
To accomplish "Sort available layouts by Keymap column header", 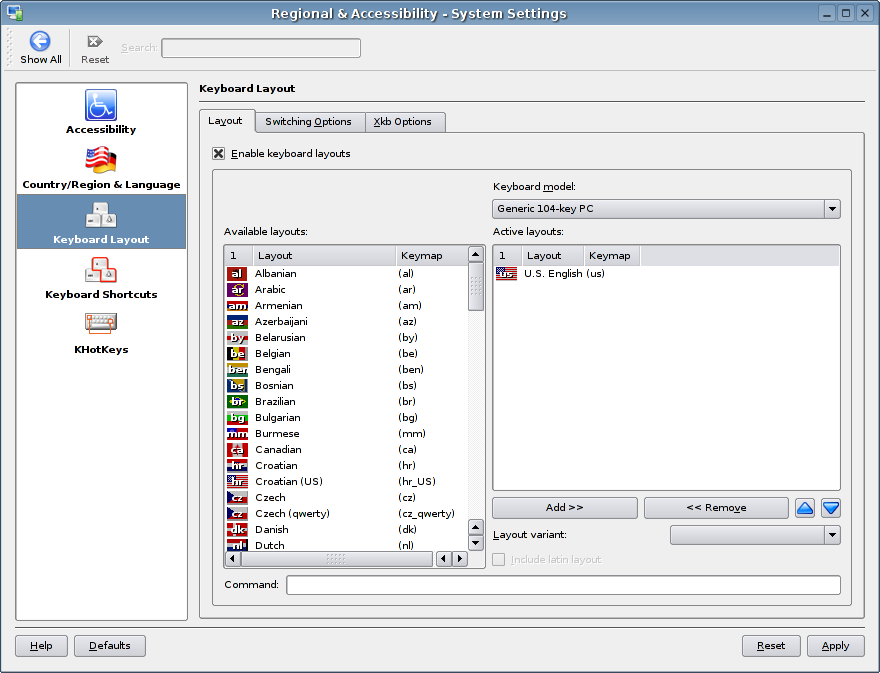I will (x=432, y=255).
